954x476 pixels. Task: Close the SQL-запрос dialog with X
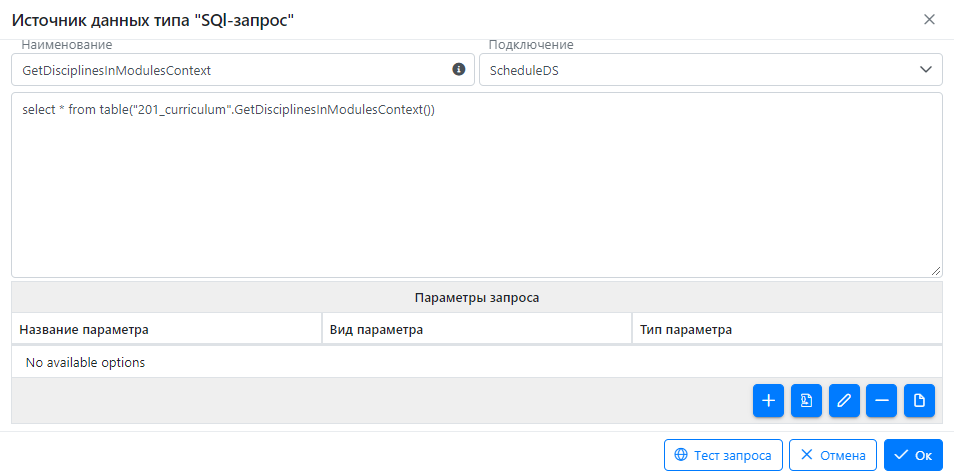click(x=929, y=19)
